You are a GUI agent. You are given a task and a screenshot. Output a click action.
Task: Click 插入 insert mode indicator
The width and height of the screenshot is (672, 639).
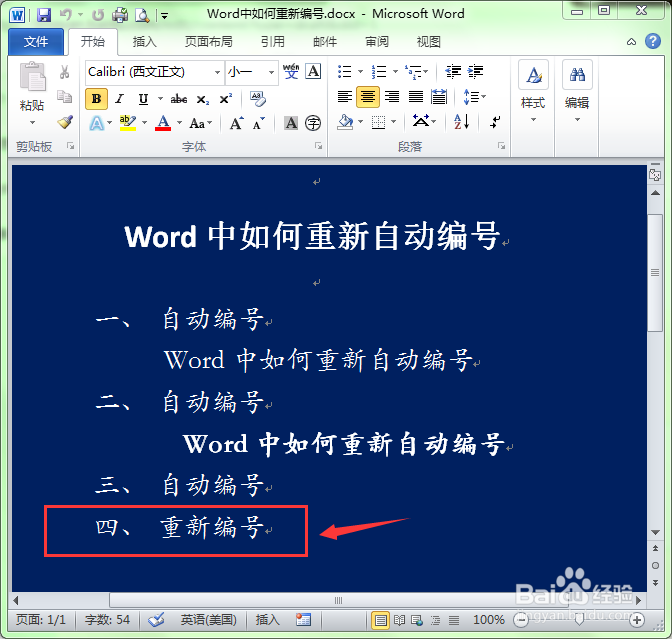(x=267, y=620)
